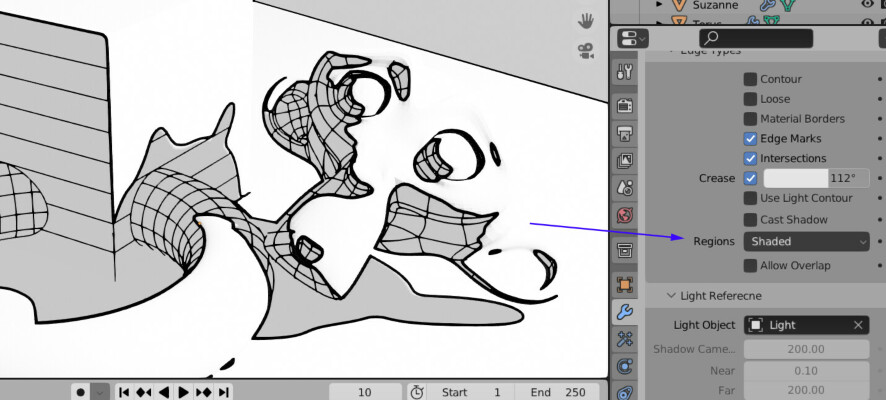The height and width of the screenshot is (400, 886).
Task: Click Suzanne's modifier wrench icon in outliner
Action: pyautogui.click(x=767, y=5)
